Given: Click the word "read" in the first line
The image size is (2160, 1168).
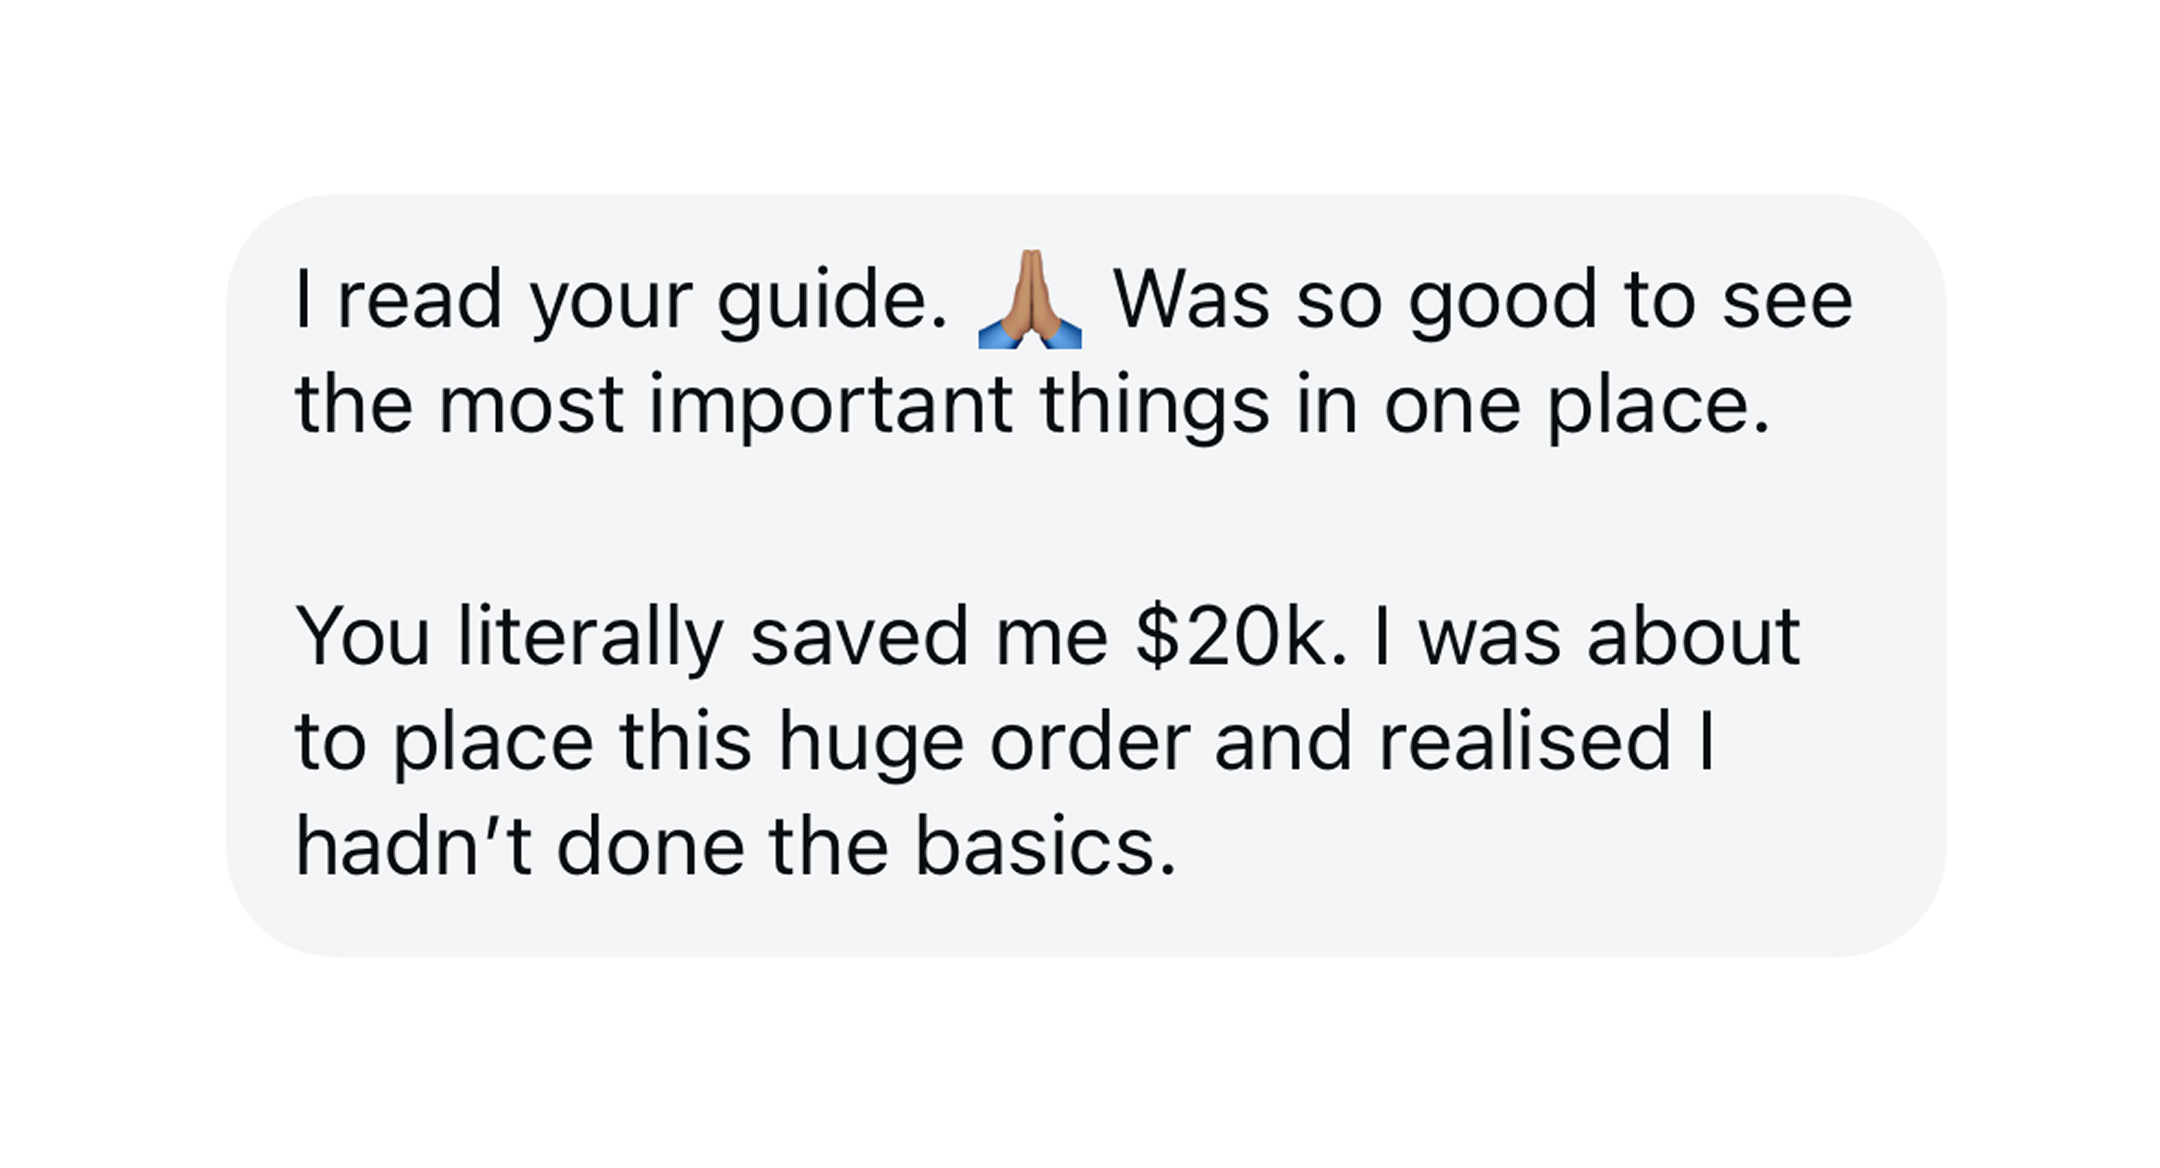Looking at the screenshot, I should pyautogui.click(x=419, y=301).
